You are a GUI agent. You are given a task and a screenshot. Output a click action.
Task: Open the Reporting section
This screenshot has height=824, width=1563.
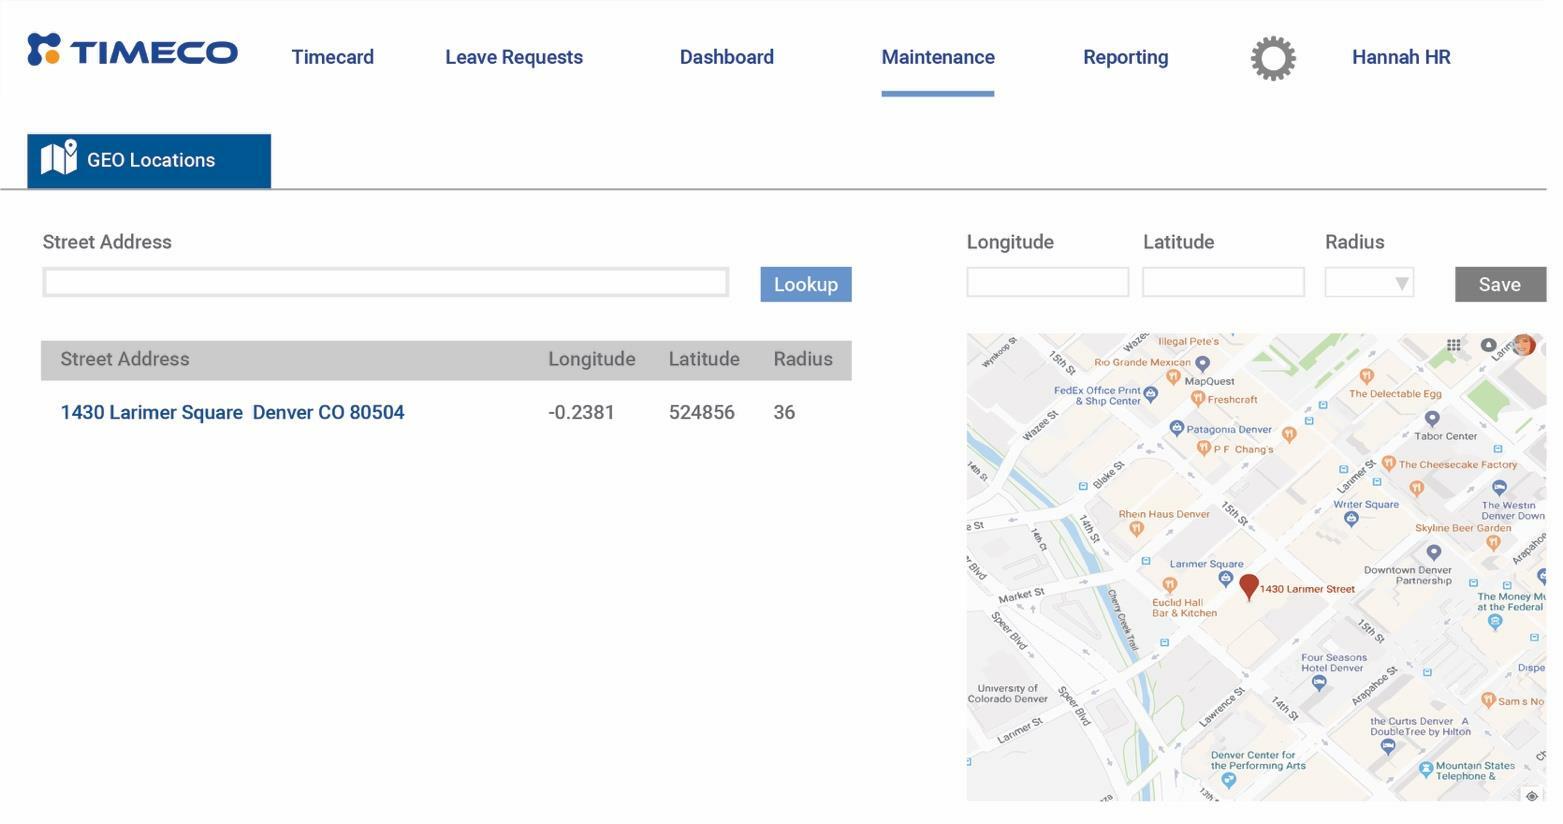point(1125,57)
